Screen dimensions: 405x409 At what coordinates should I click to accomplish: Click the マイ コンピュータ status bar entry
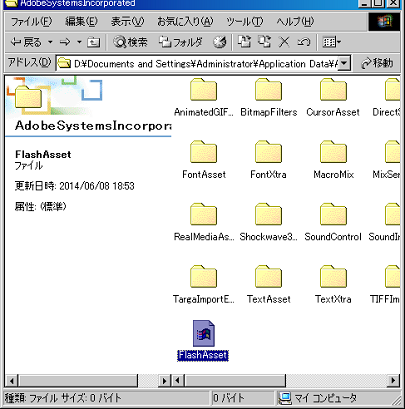pos(318,398)
